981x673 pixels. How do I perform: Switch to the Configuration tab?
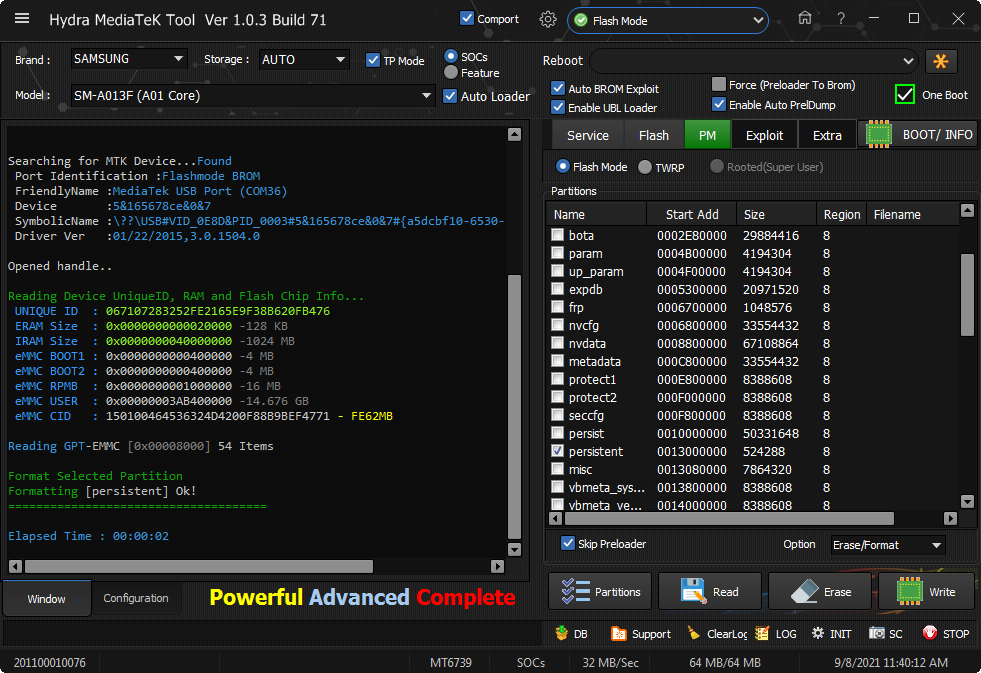coord(136,598)
